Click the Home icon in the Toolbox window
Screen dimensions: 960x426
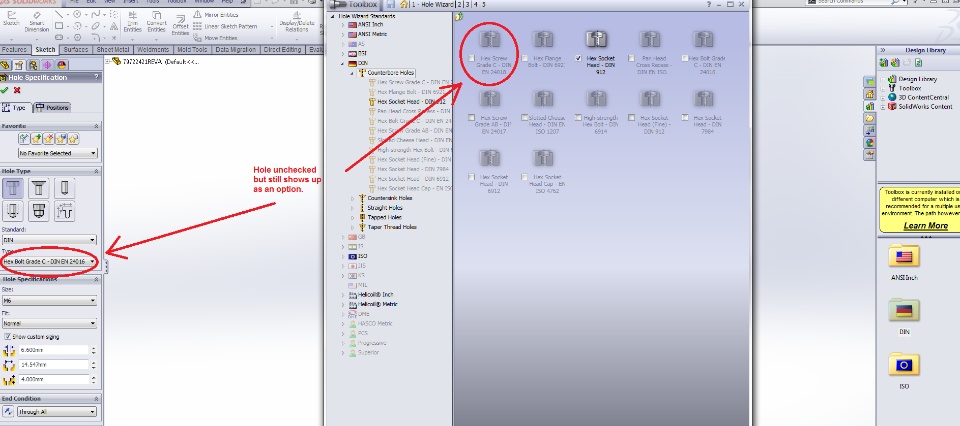[405, 4]
